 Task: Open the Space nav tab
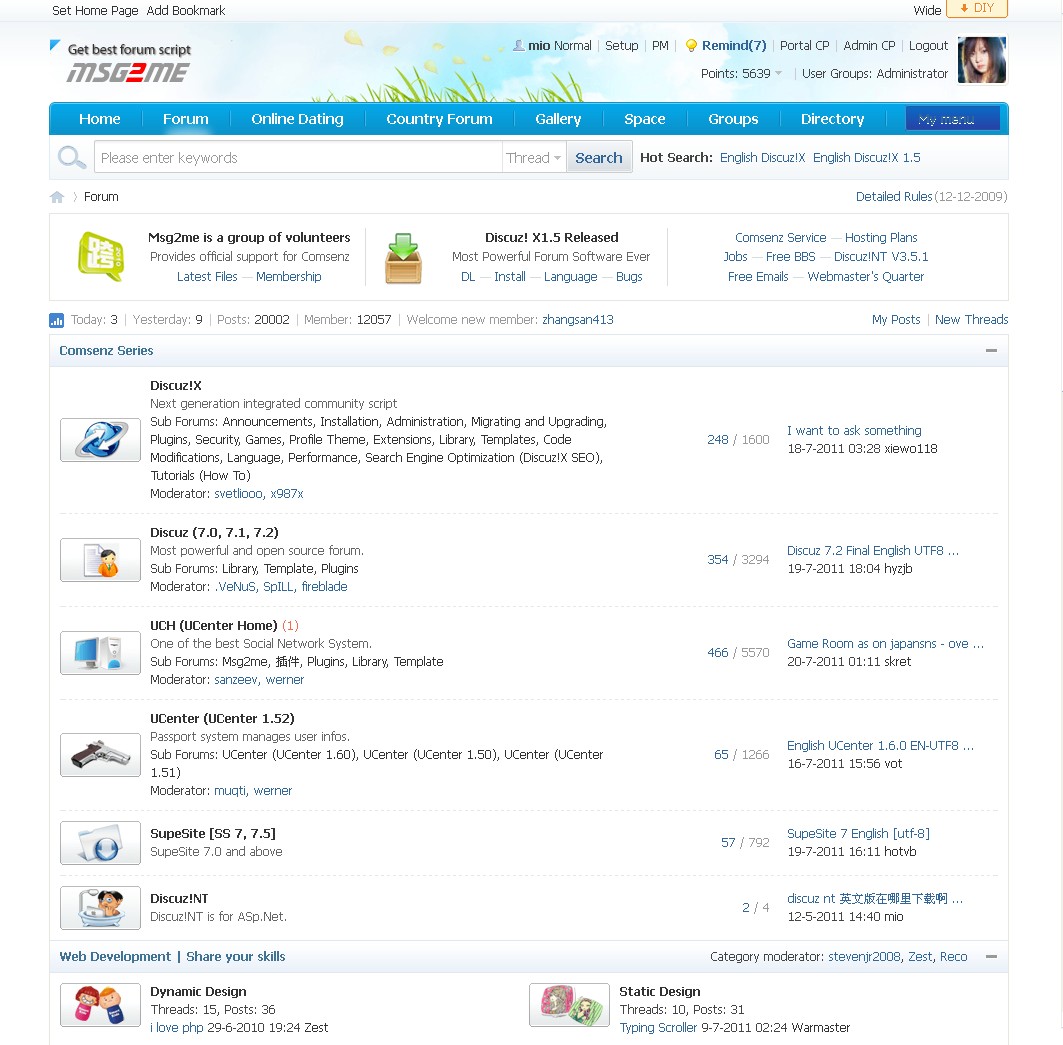645,119
